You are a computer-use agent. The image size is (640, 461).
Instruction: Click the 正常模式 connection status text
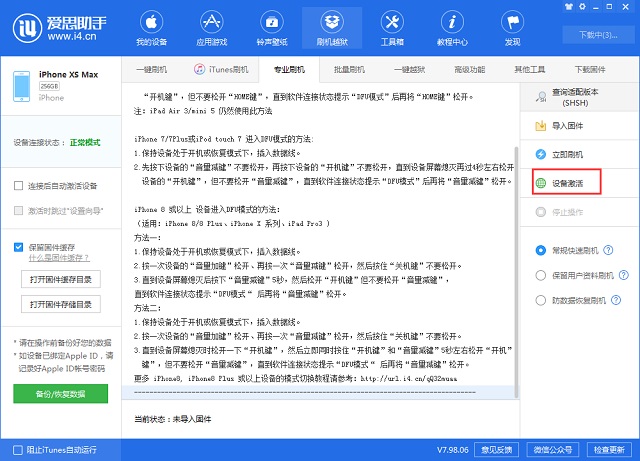85,143
